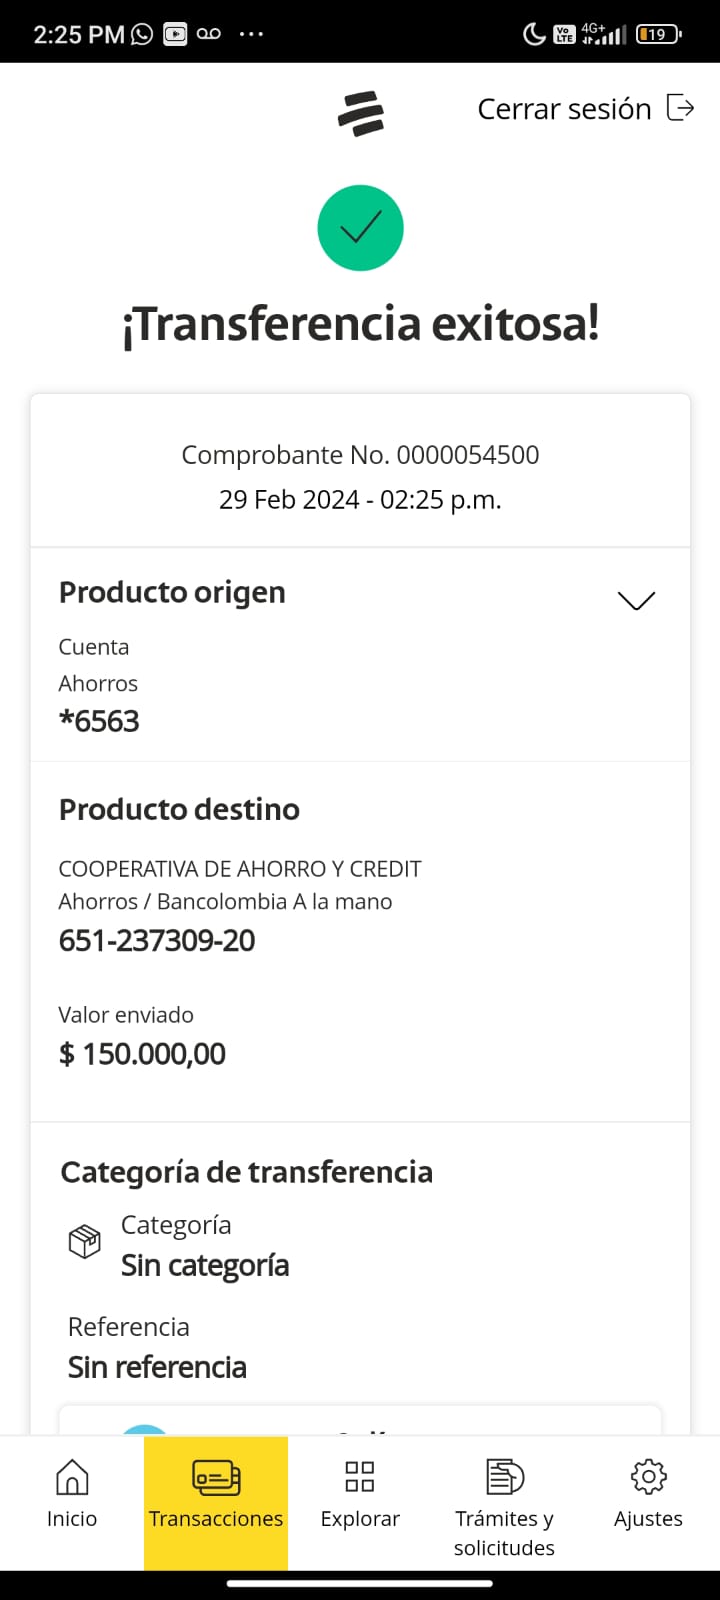
Task: Tap the Bancolombia logo at top
Action: tap(361, 113)
